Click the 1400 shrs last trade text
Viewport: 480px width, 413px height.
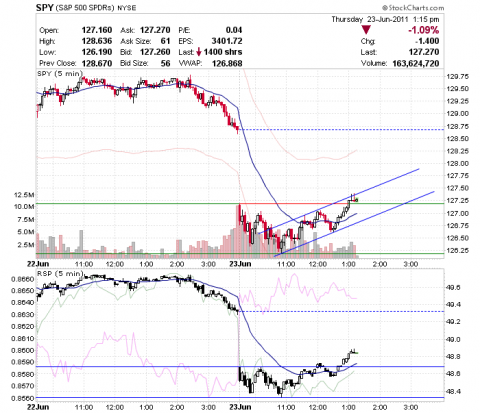223,52
